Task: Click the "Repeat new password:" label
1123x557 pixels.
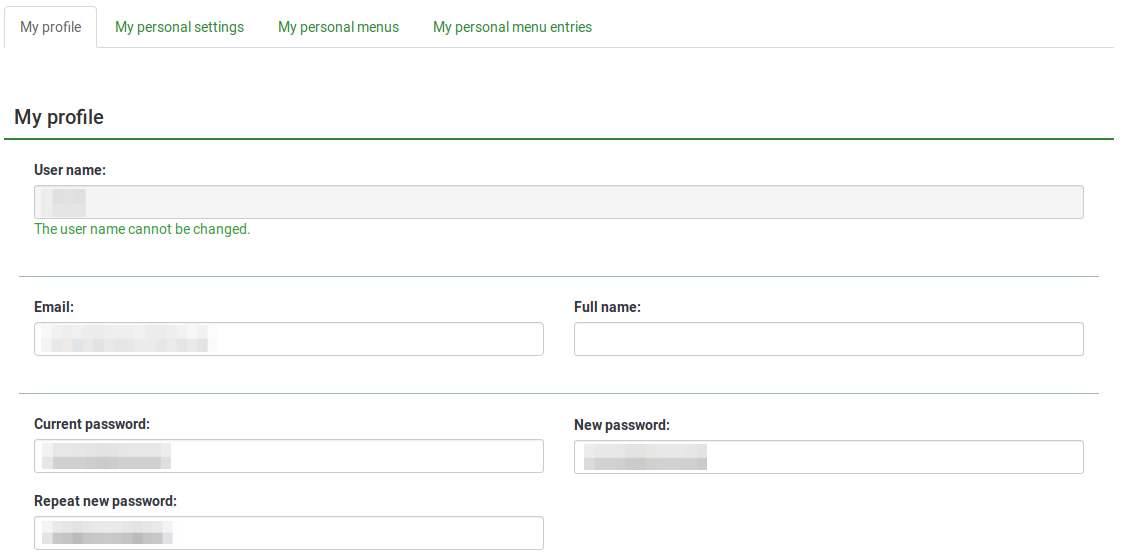Action: (105, 500)
